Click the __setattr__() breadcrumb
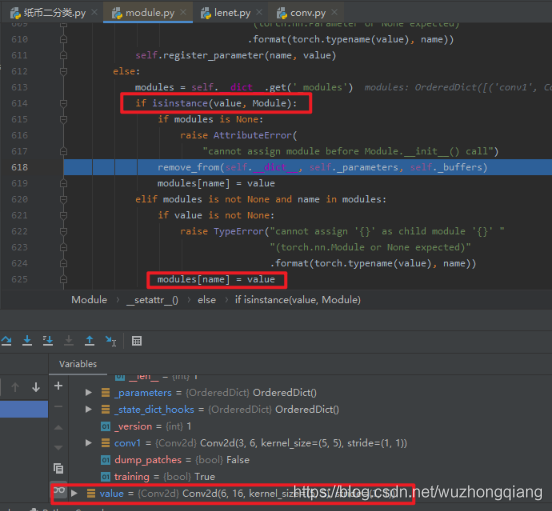The width and height of the screenshot is (552, 511). tap(152, 300)
